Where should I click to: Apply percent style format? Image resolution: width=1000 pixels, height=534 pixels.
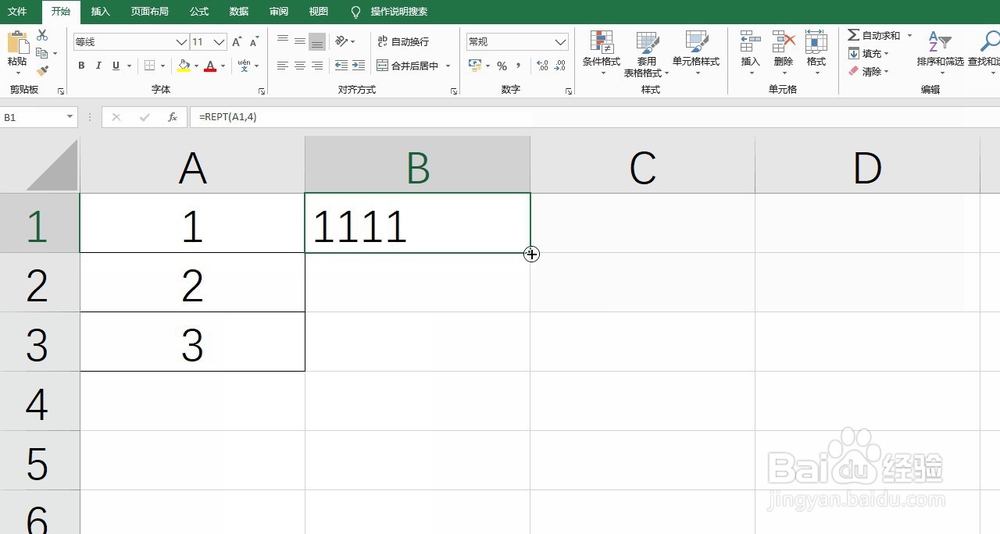[502, 66]
